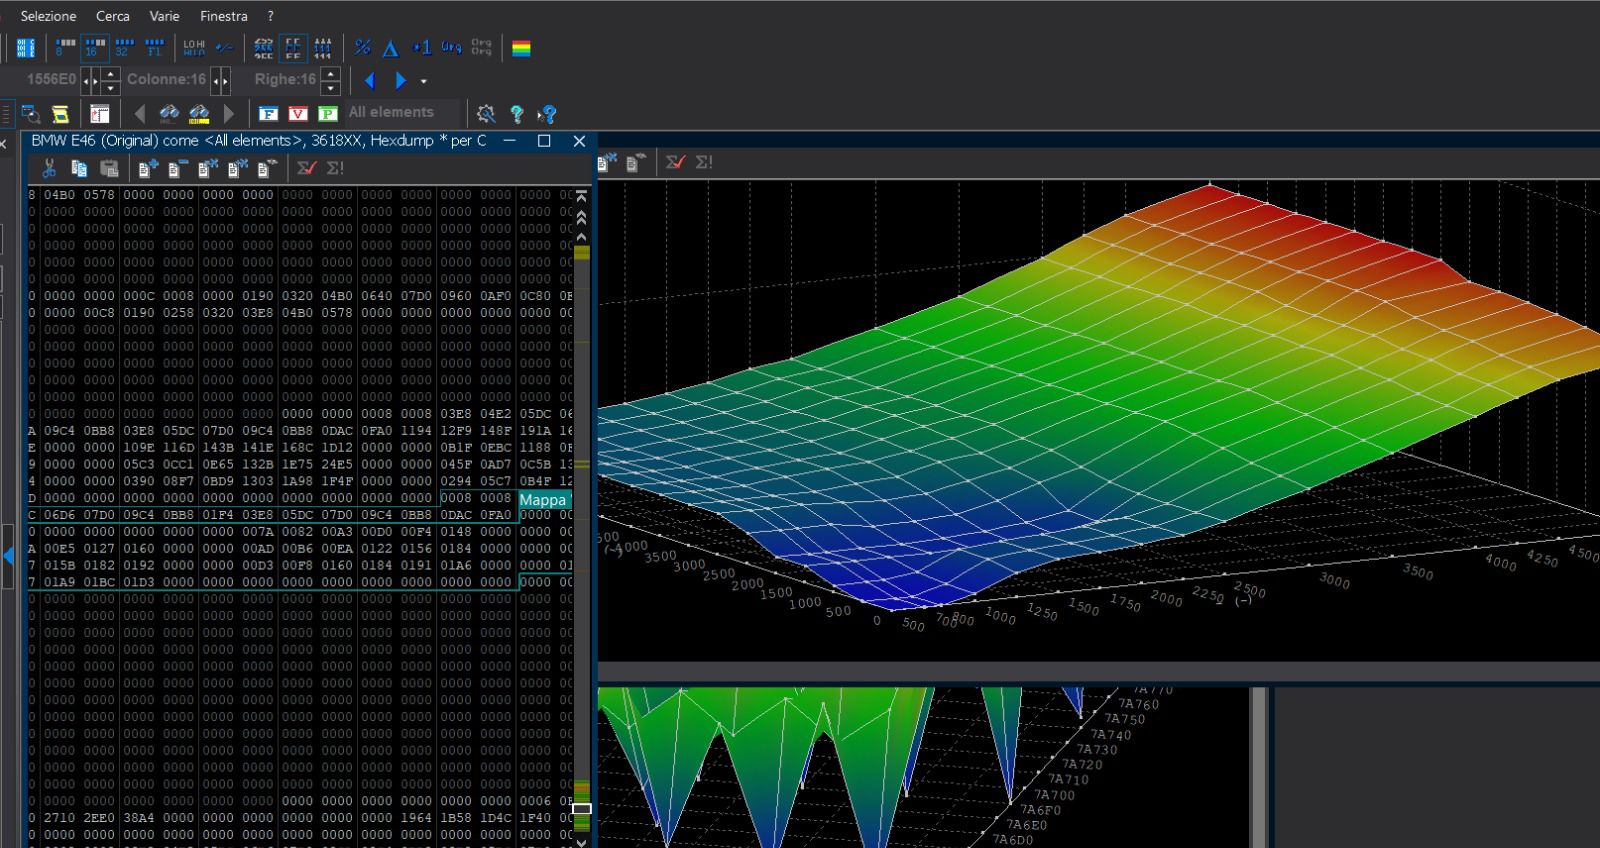Increase Colonne:16 with right arrow
The width and height of the screenshot is (1600, 848).
coord(225,80)
